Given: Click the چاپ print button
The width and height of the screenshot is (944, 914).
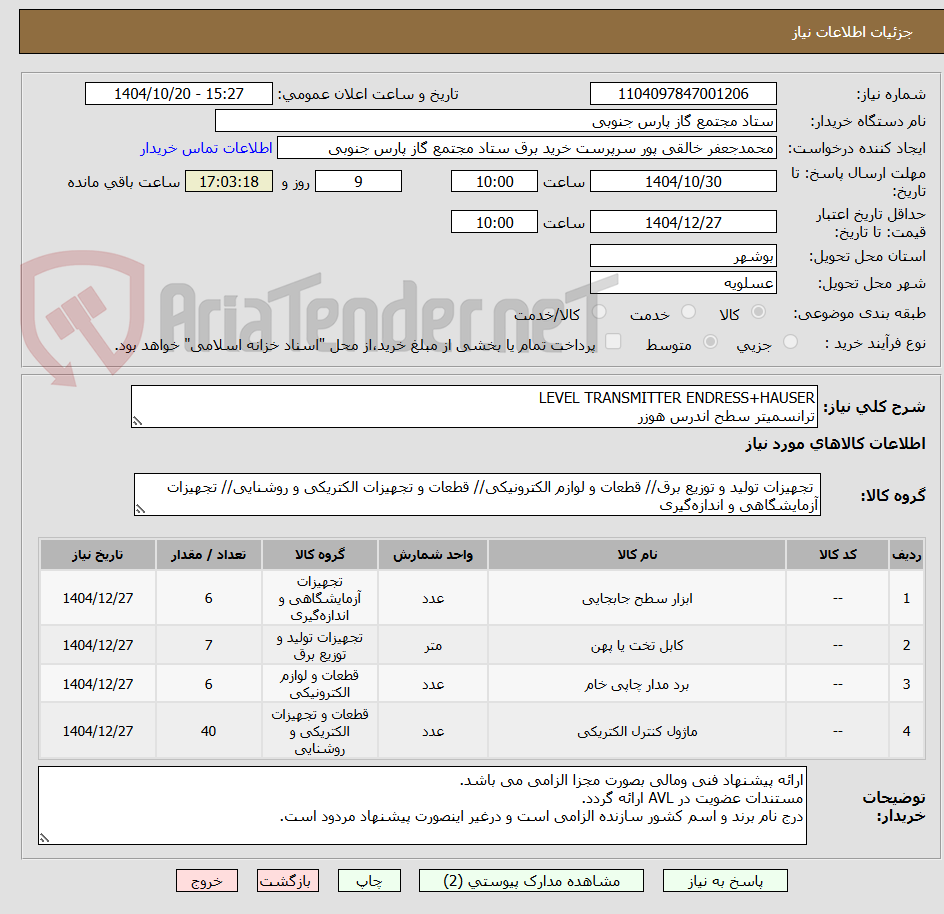Looking at the screenshot, I should tap(369, 881).
